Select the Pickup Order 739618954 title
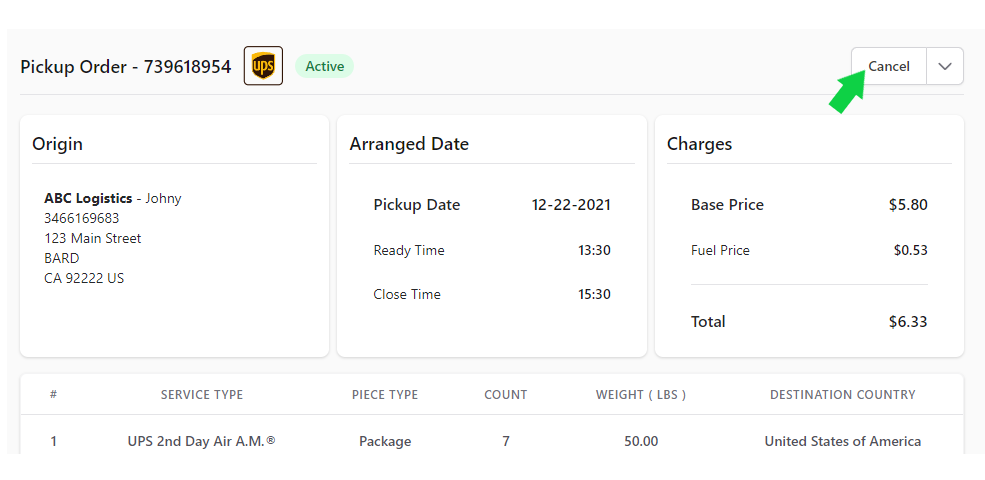 tap(126, 67)
